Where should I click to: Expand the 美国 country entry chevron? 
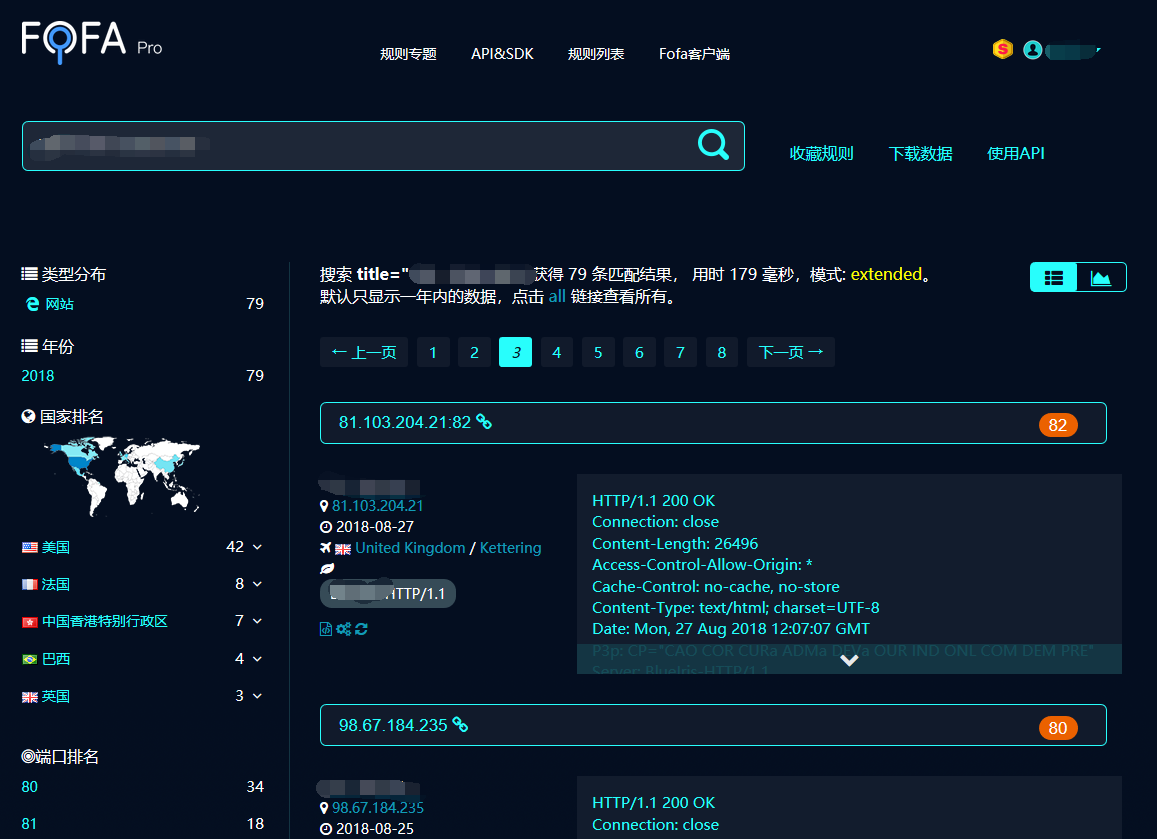click(x=258, y=547)
